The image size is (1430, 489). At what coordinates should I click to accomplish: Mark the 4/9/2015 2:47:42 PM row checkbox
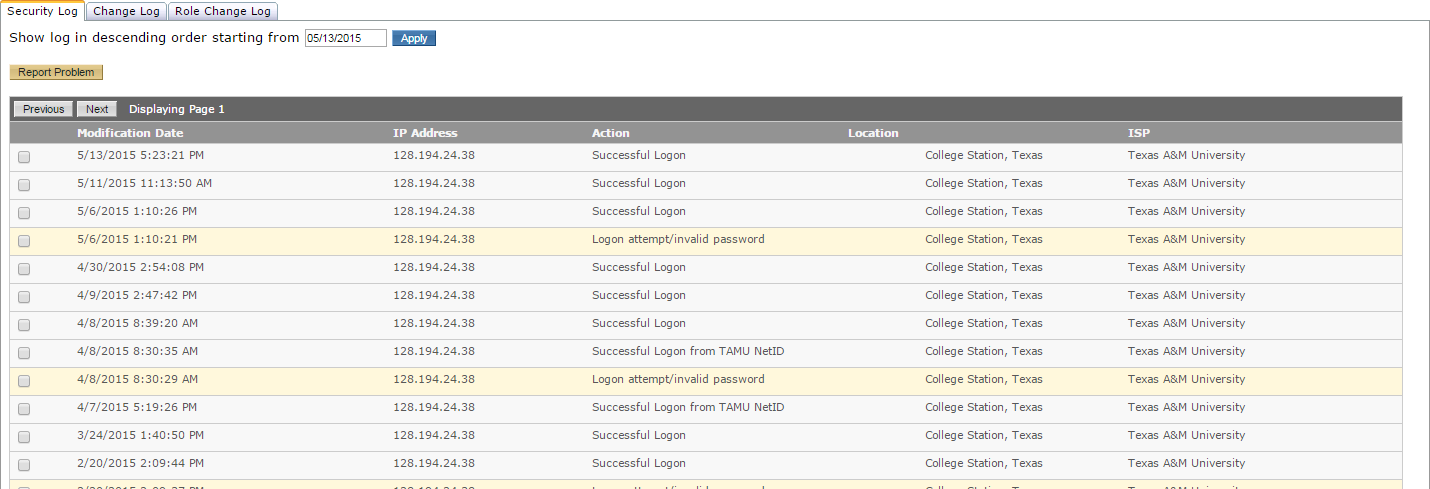[24, 297]
